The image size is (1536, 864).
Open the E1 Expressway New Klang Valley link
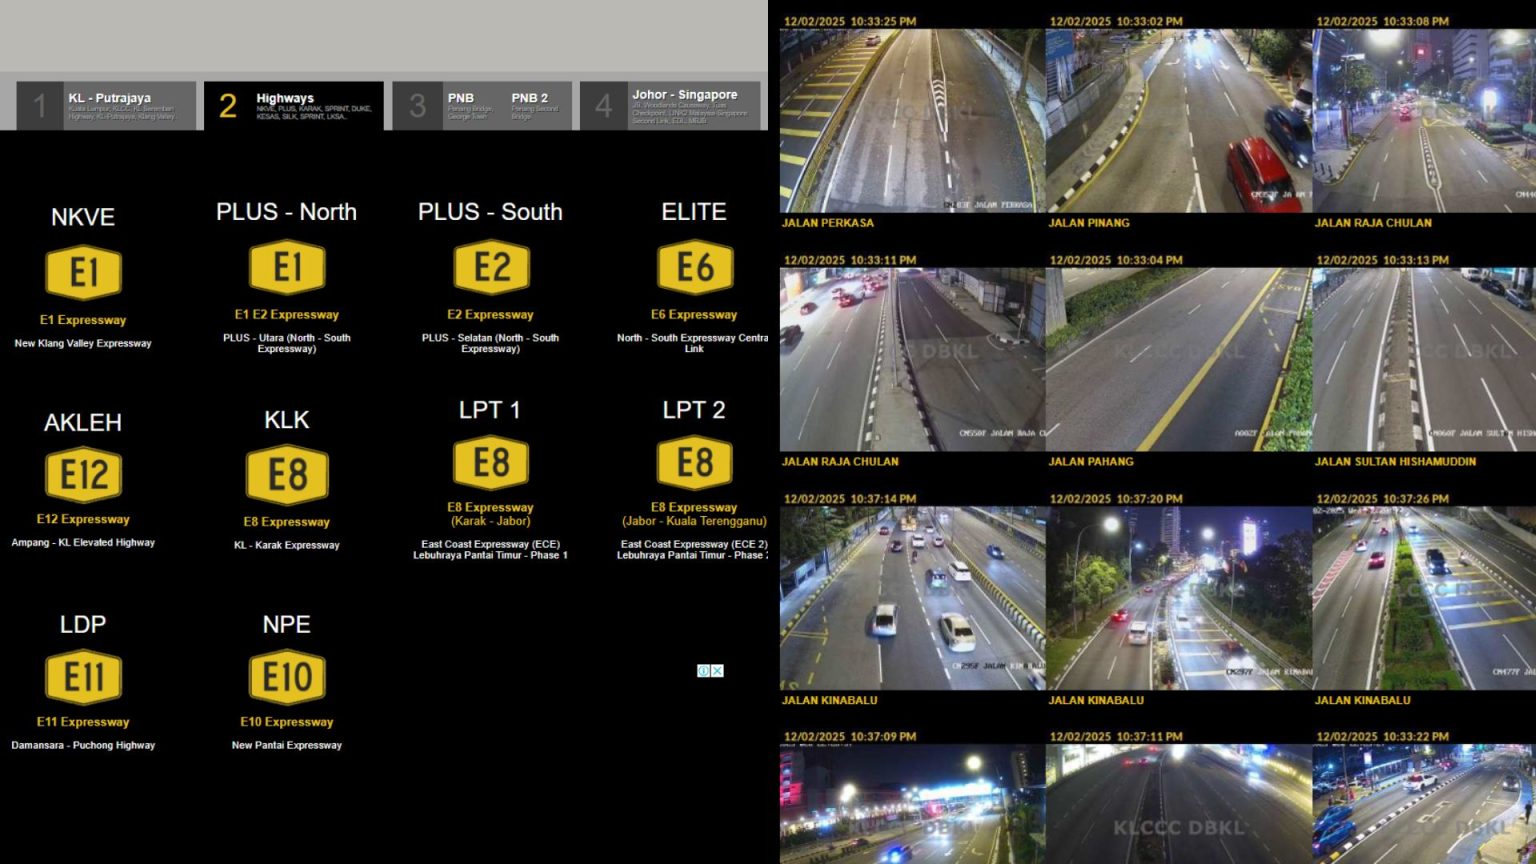coord(83,319)
